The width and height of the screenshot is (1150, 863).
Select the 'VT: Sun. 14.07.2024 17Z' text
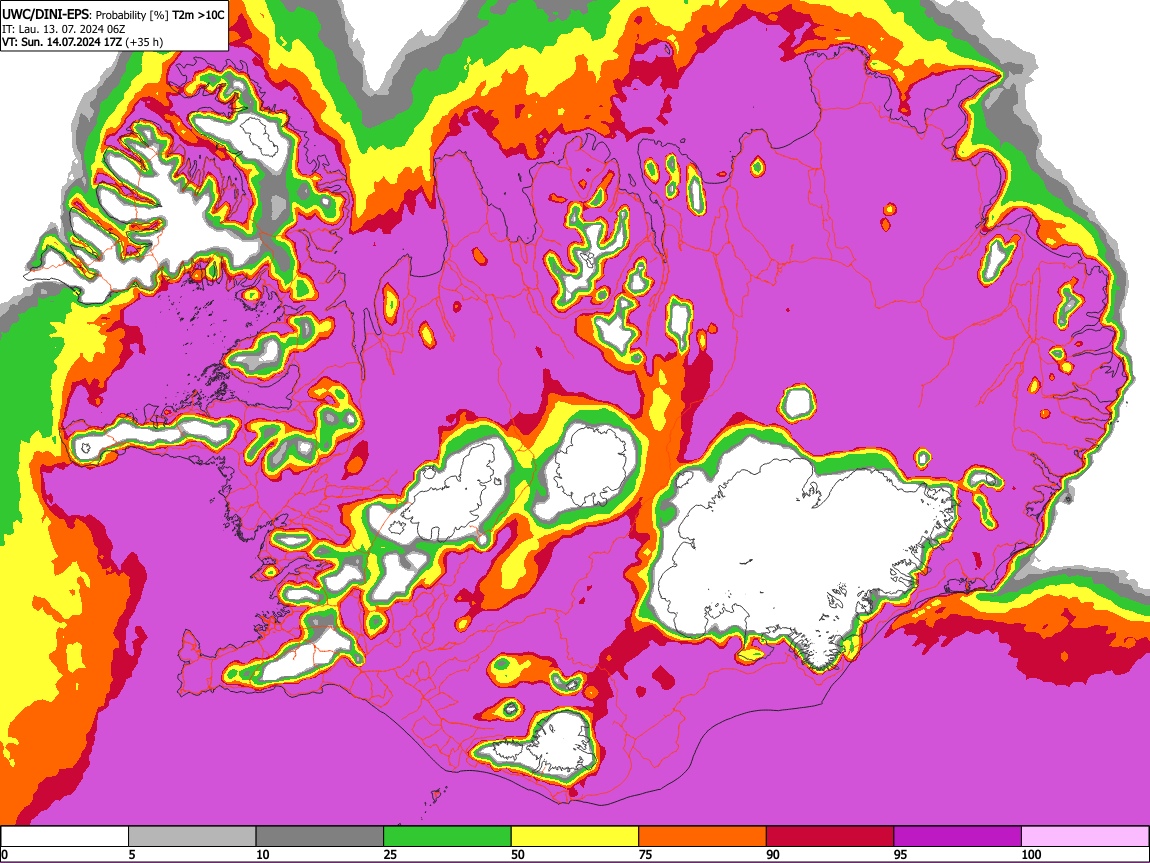click(62, 42)
